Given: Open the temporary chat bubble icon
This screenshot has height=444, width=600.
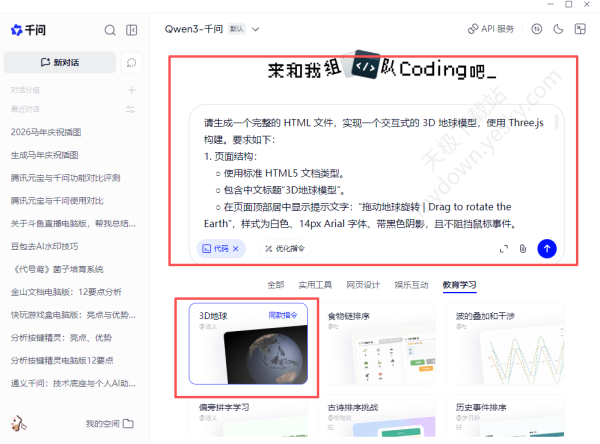Looking at the screenshot, I should pyautogui.click(x=131, y=62).
